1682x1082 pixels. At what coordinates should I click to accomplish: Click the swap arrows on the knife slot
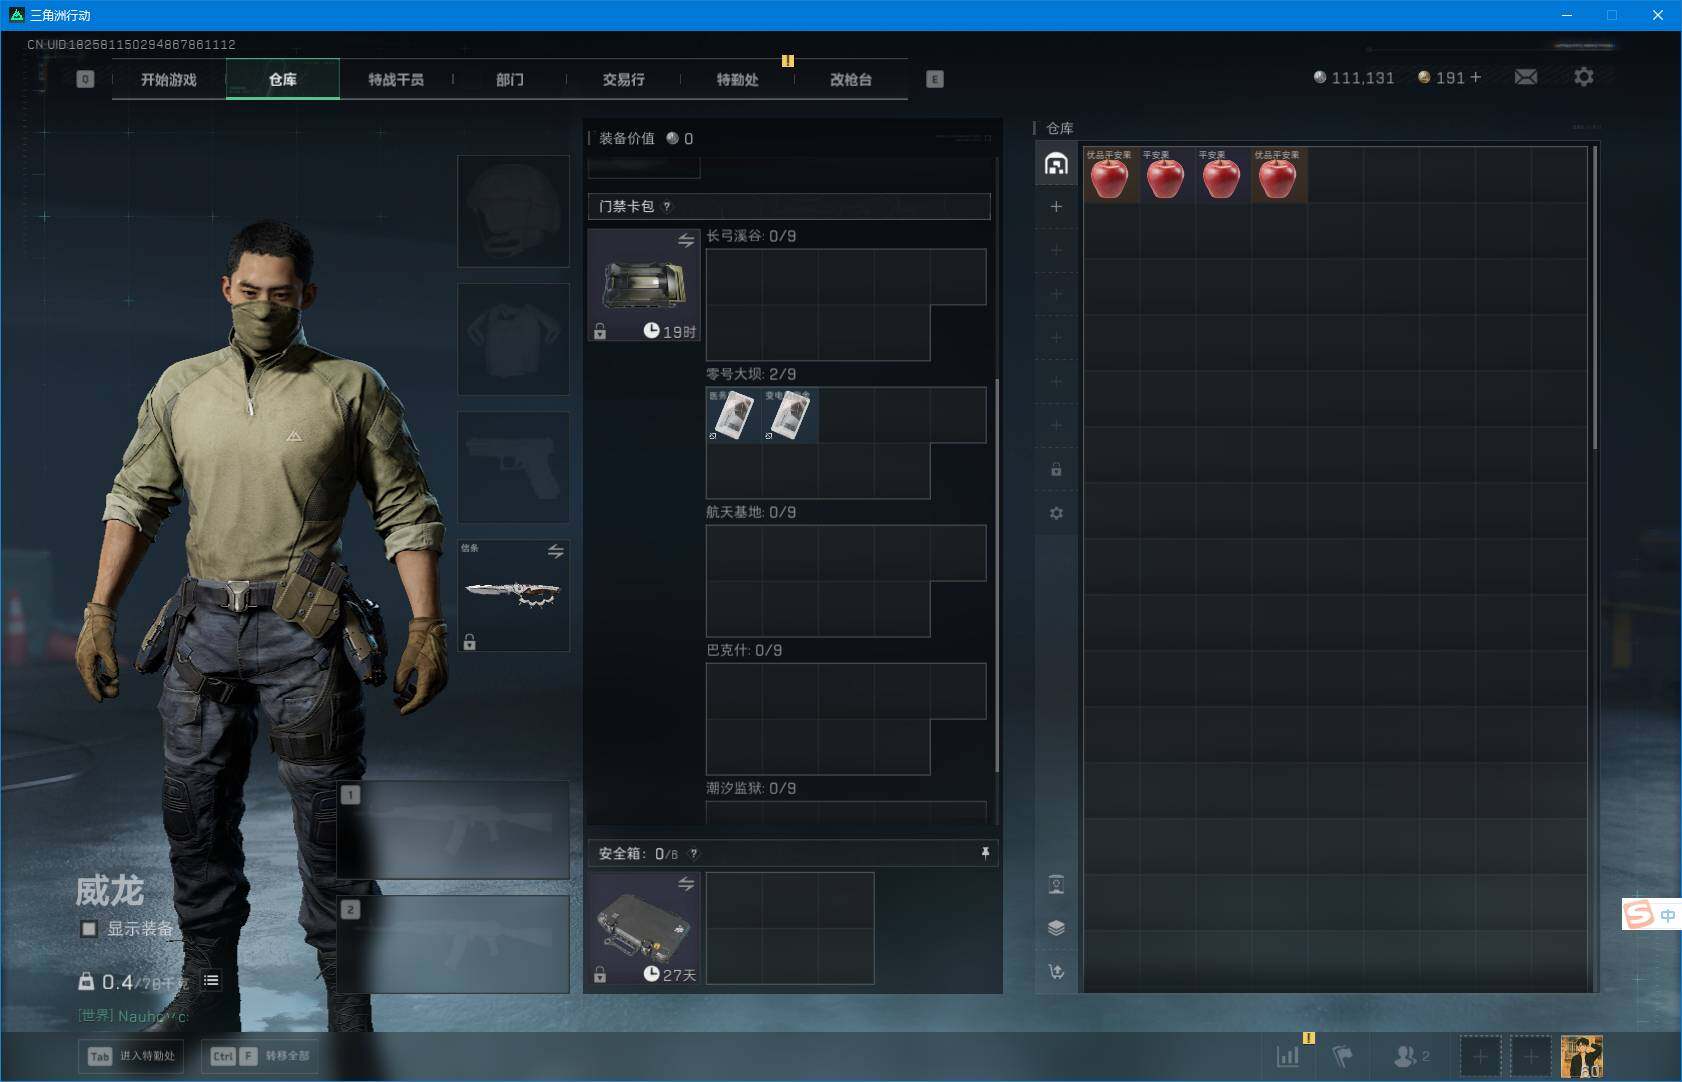click(556, 551)
